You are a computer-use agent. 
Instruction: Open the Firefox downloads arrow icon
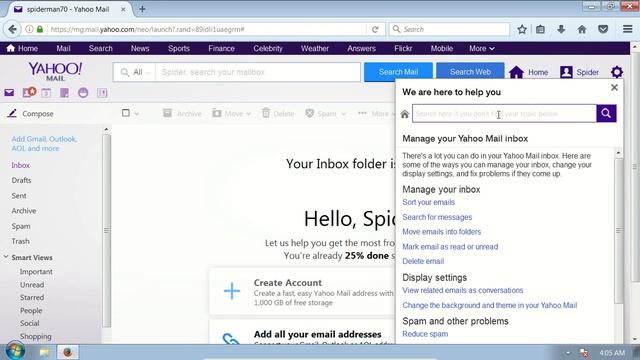coord(561,29)
